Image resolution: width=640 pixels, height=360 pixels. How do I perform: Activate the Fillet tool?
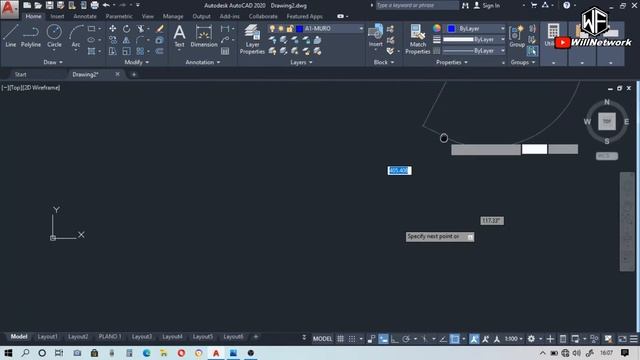140,40
